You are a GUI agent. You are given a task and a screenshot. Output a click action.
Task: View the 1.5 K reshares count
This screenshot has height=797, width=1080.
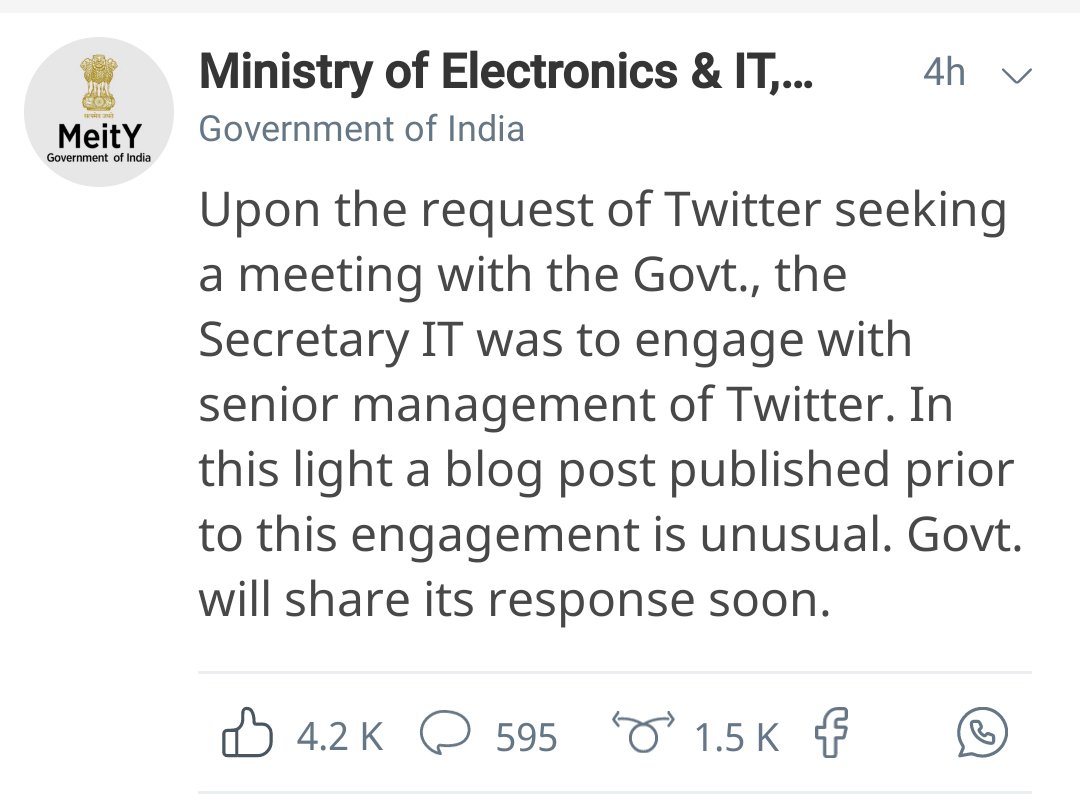736,737
